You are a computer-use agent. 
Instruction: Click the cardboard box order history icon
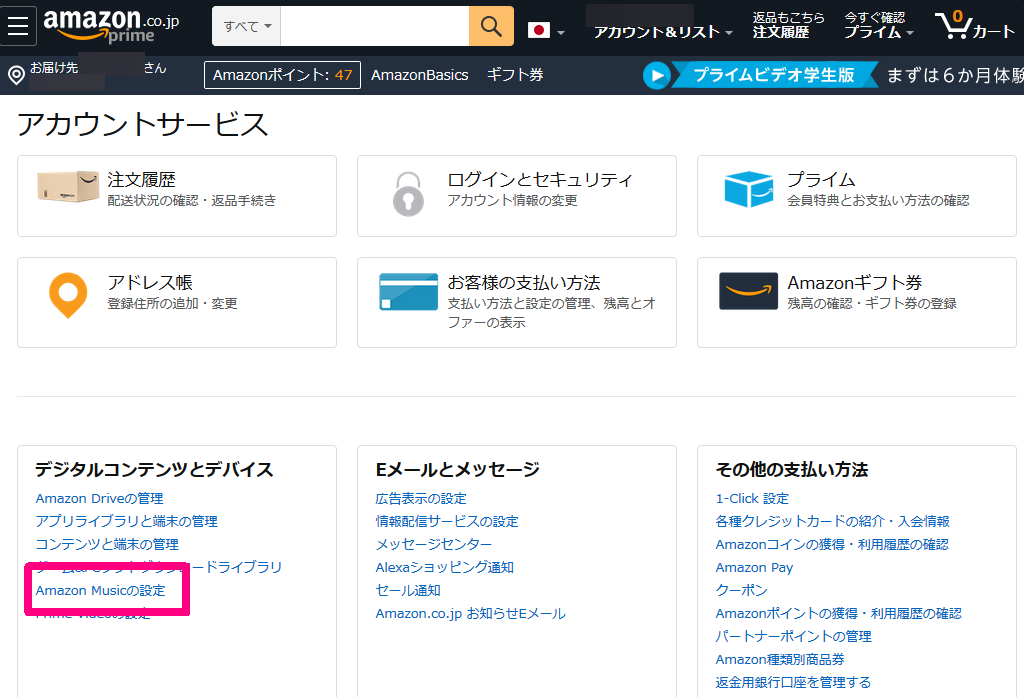pyautogui.click(x=68, y=187)
